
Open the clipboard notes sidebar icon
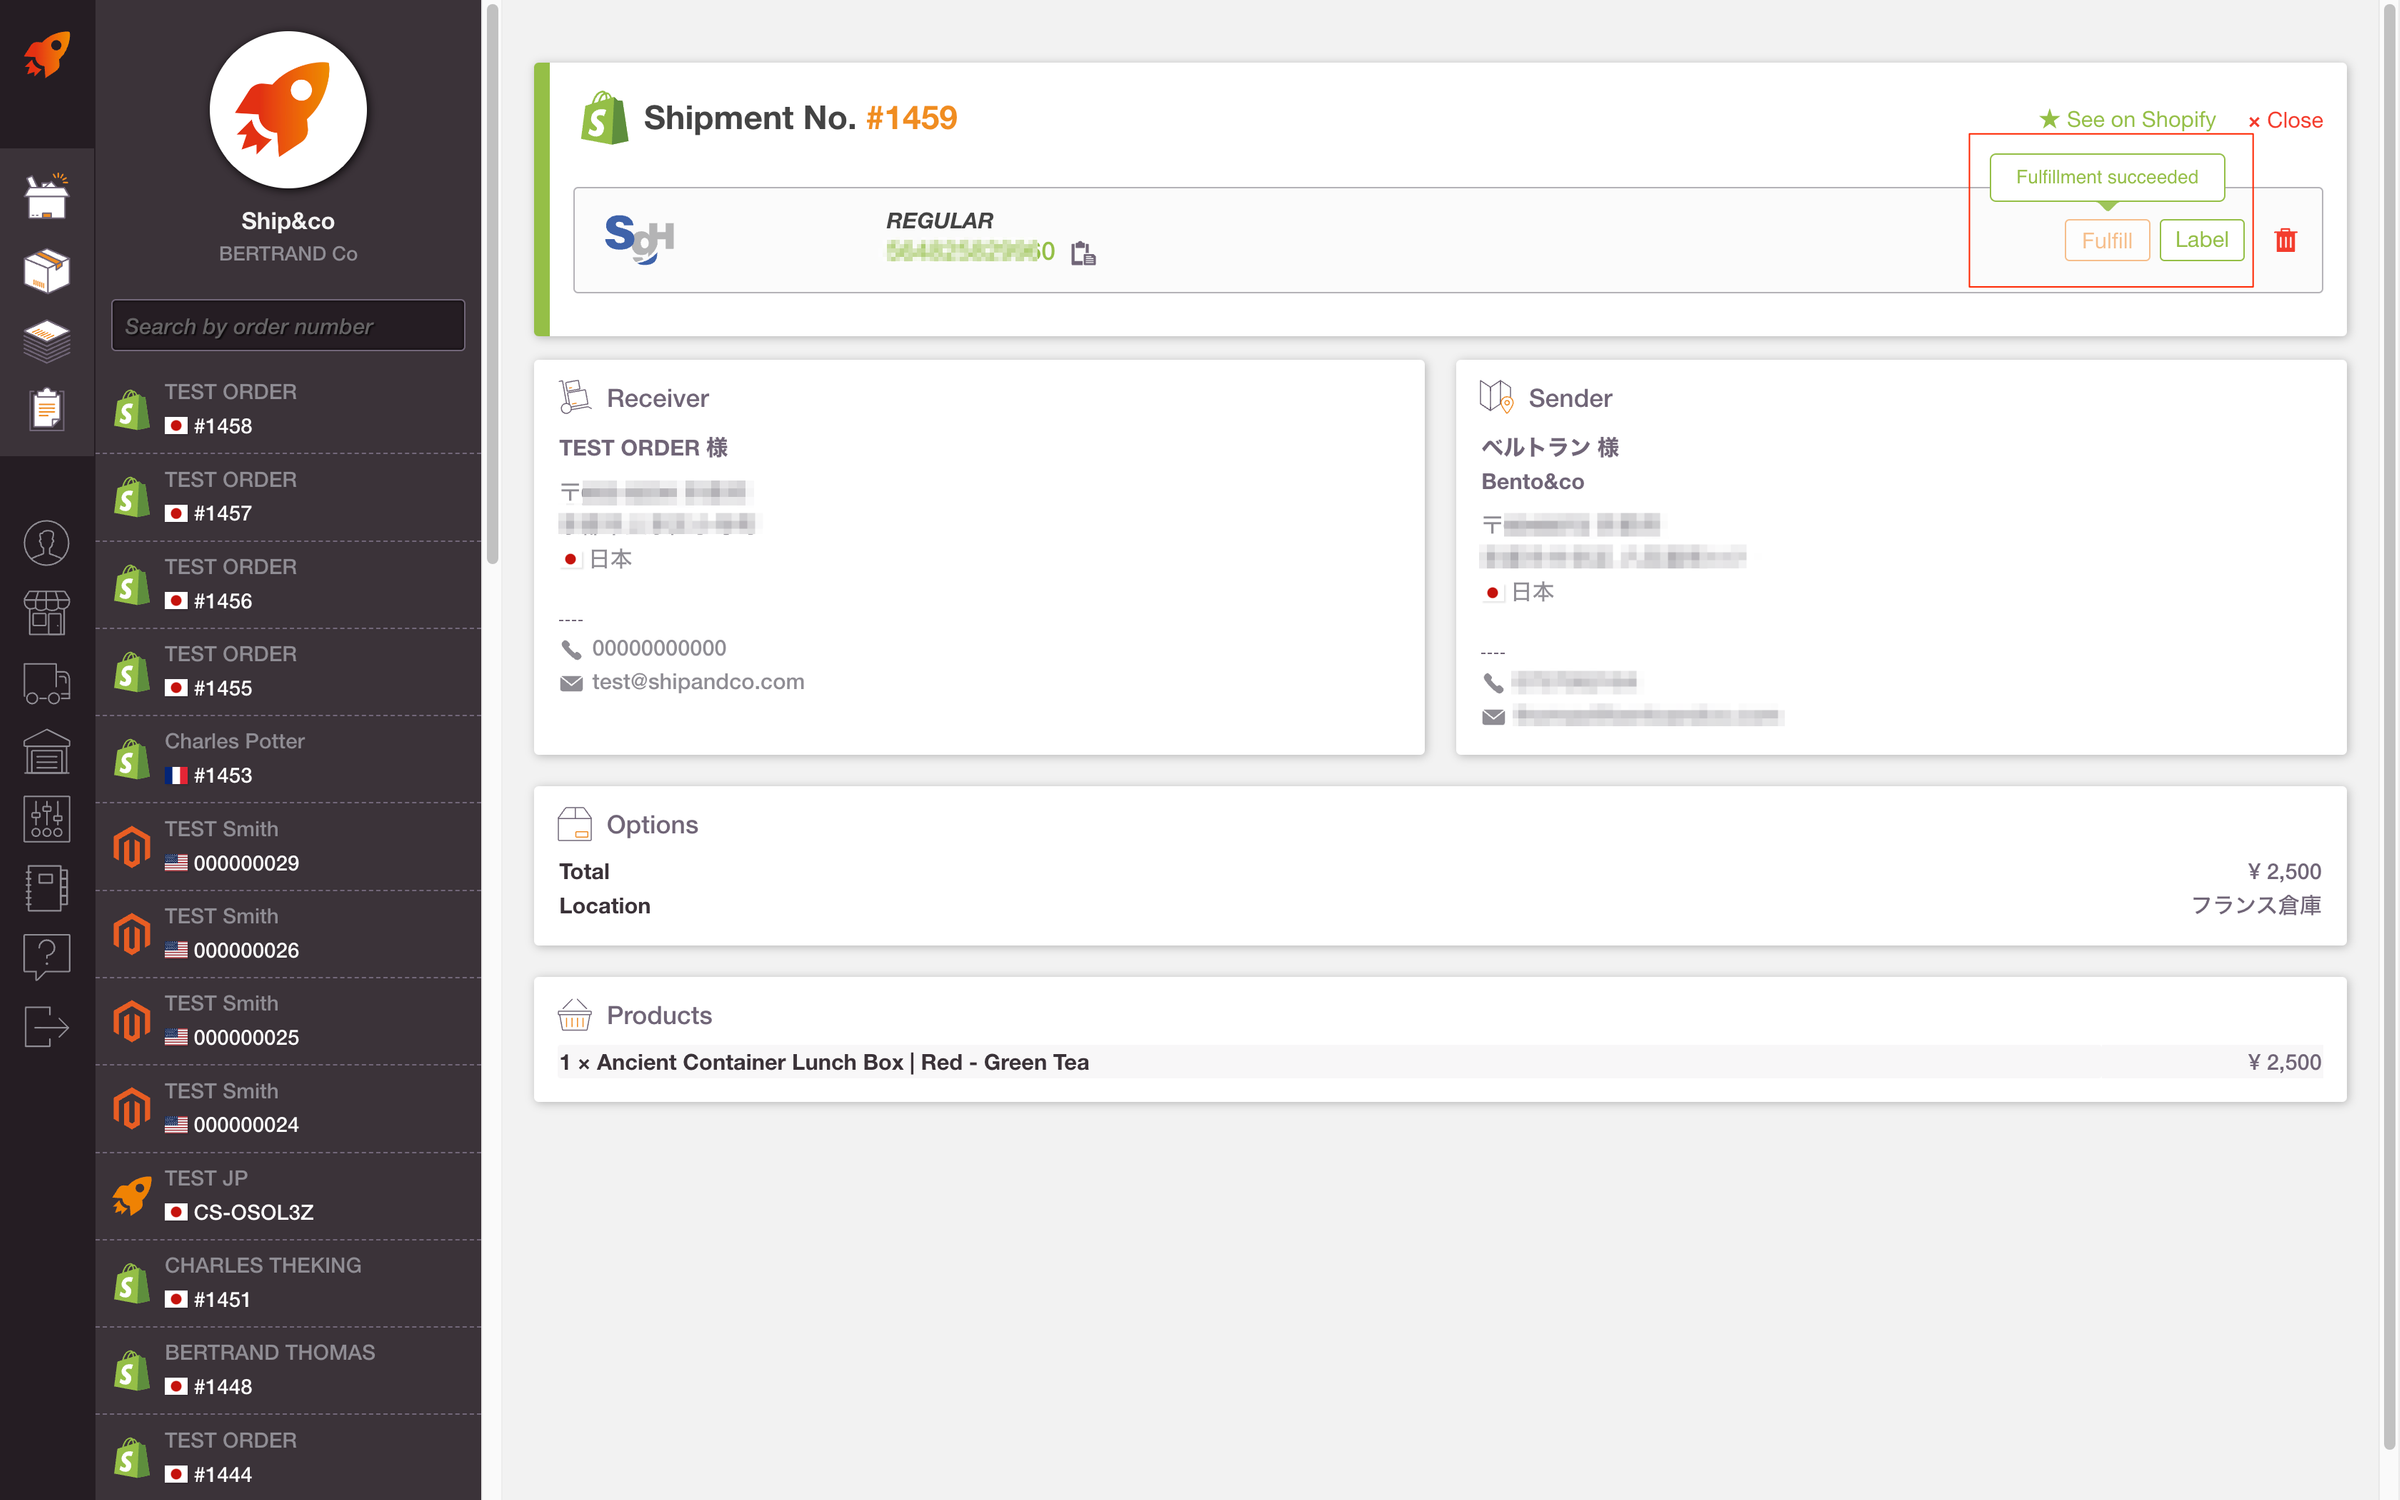[46, 409]
